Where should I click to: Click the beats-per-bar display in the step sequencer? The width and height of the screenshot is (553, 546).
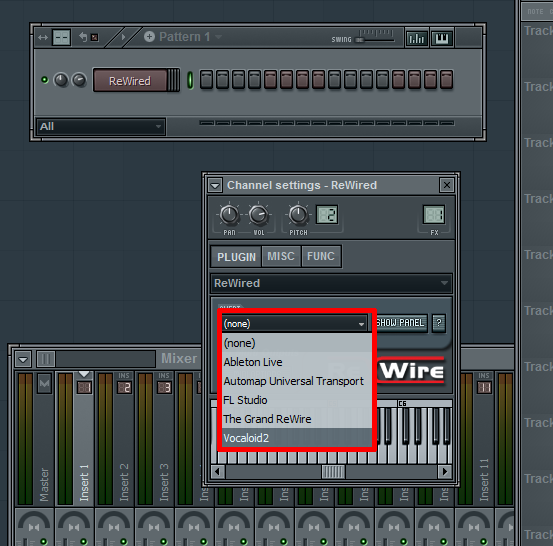(61, 37)
